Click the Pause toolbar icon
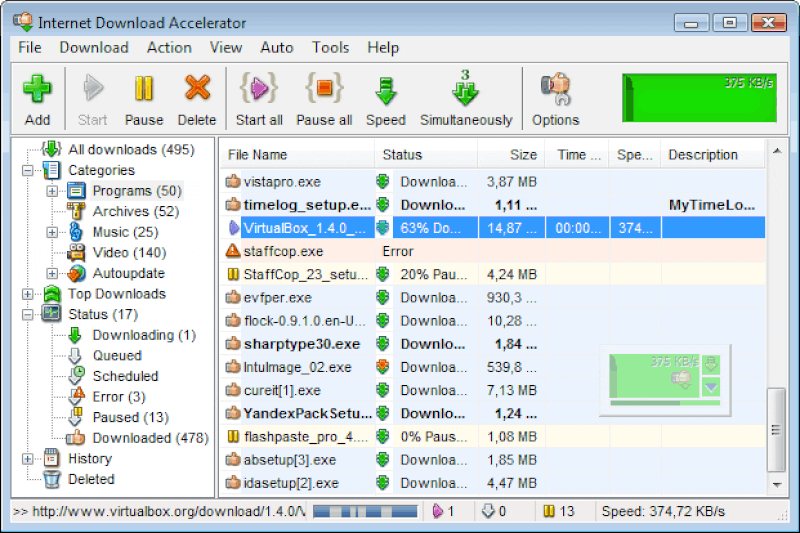The width and height of the screenshot is (800, 533). tap(144, 99)
